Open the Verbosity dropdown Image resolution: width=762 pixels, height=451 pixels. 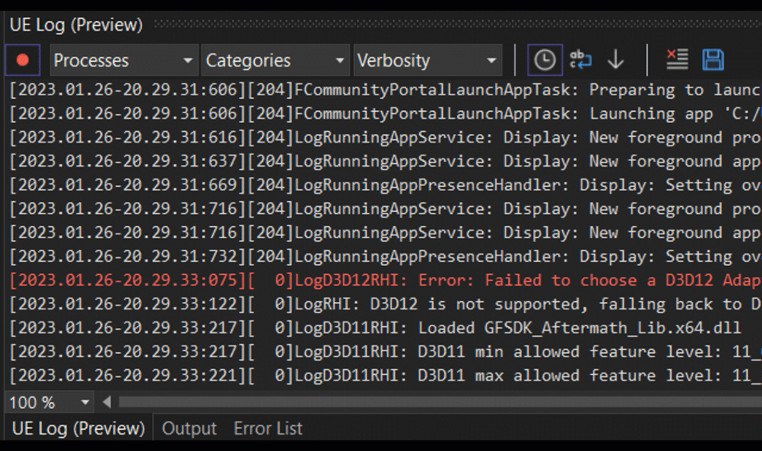click(x=426, y=60)
